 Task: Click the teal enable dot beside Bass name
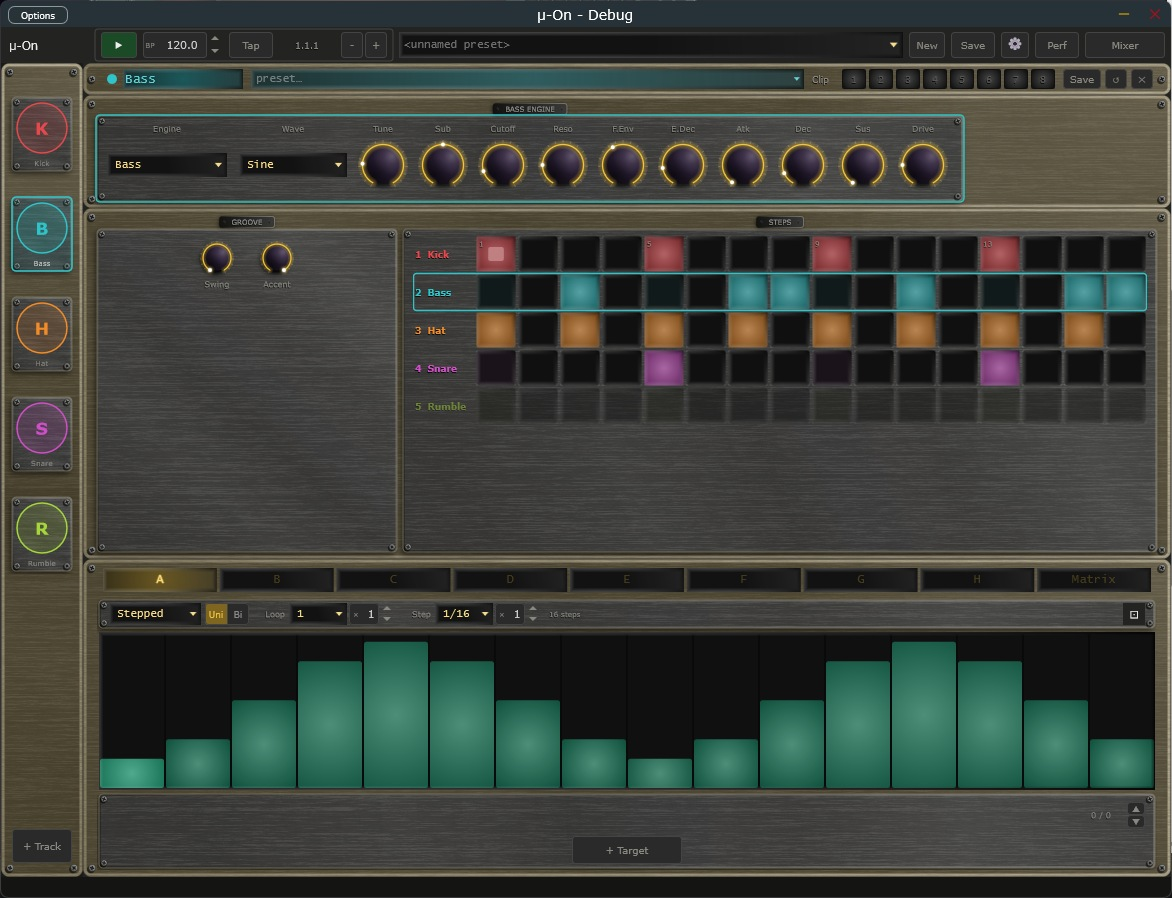(x=112, y=79)
